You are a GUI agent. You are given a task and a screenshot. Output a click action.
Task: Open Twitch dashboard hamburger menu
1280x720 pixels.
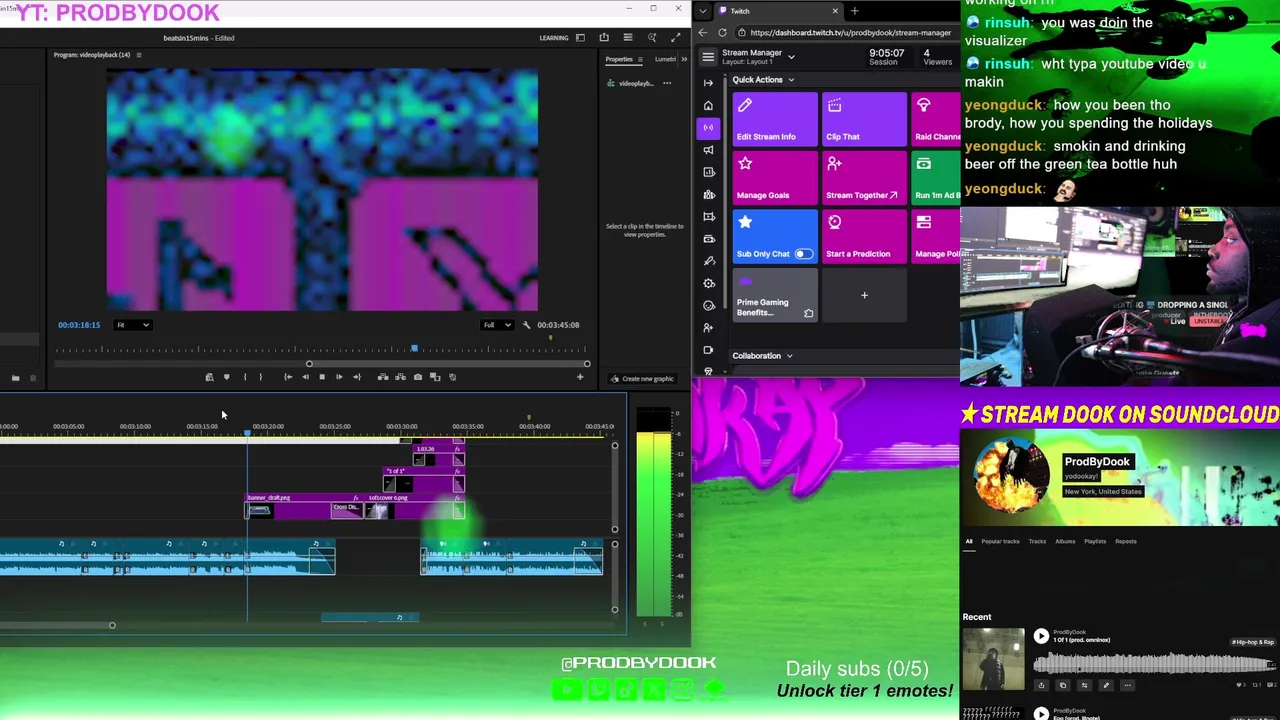pos(708,57)
